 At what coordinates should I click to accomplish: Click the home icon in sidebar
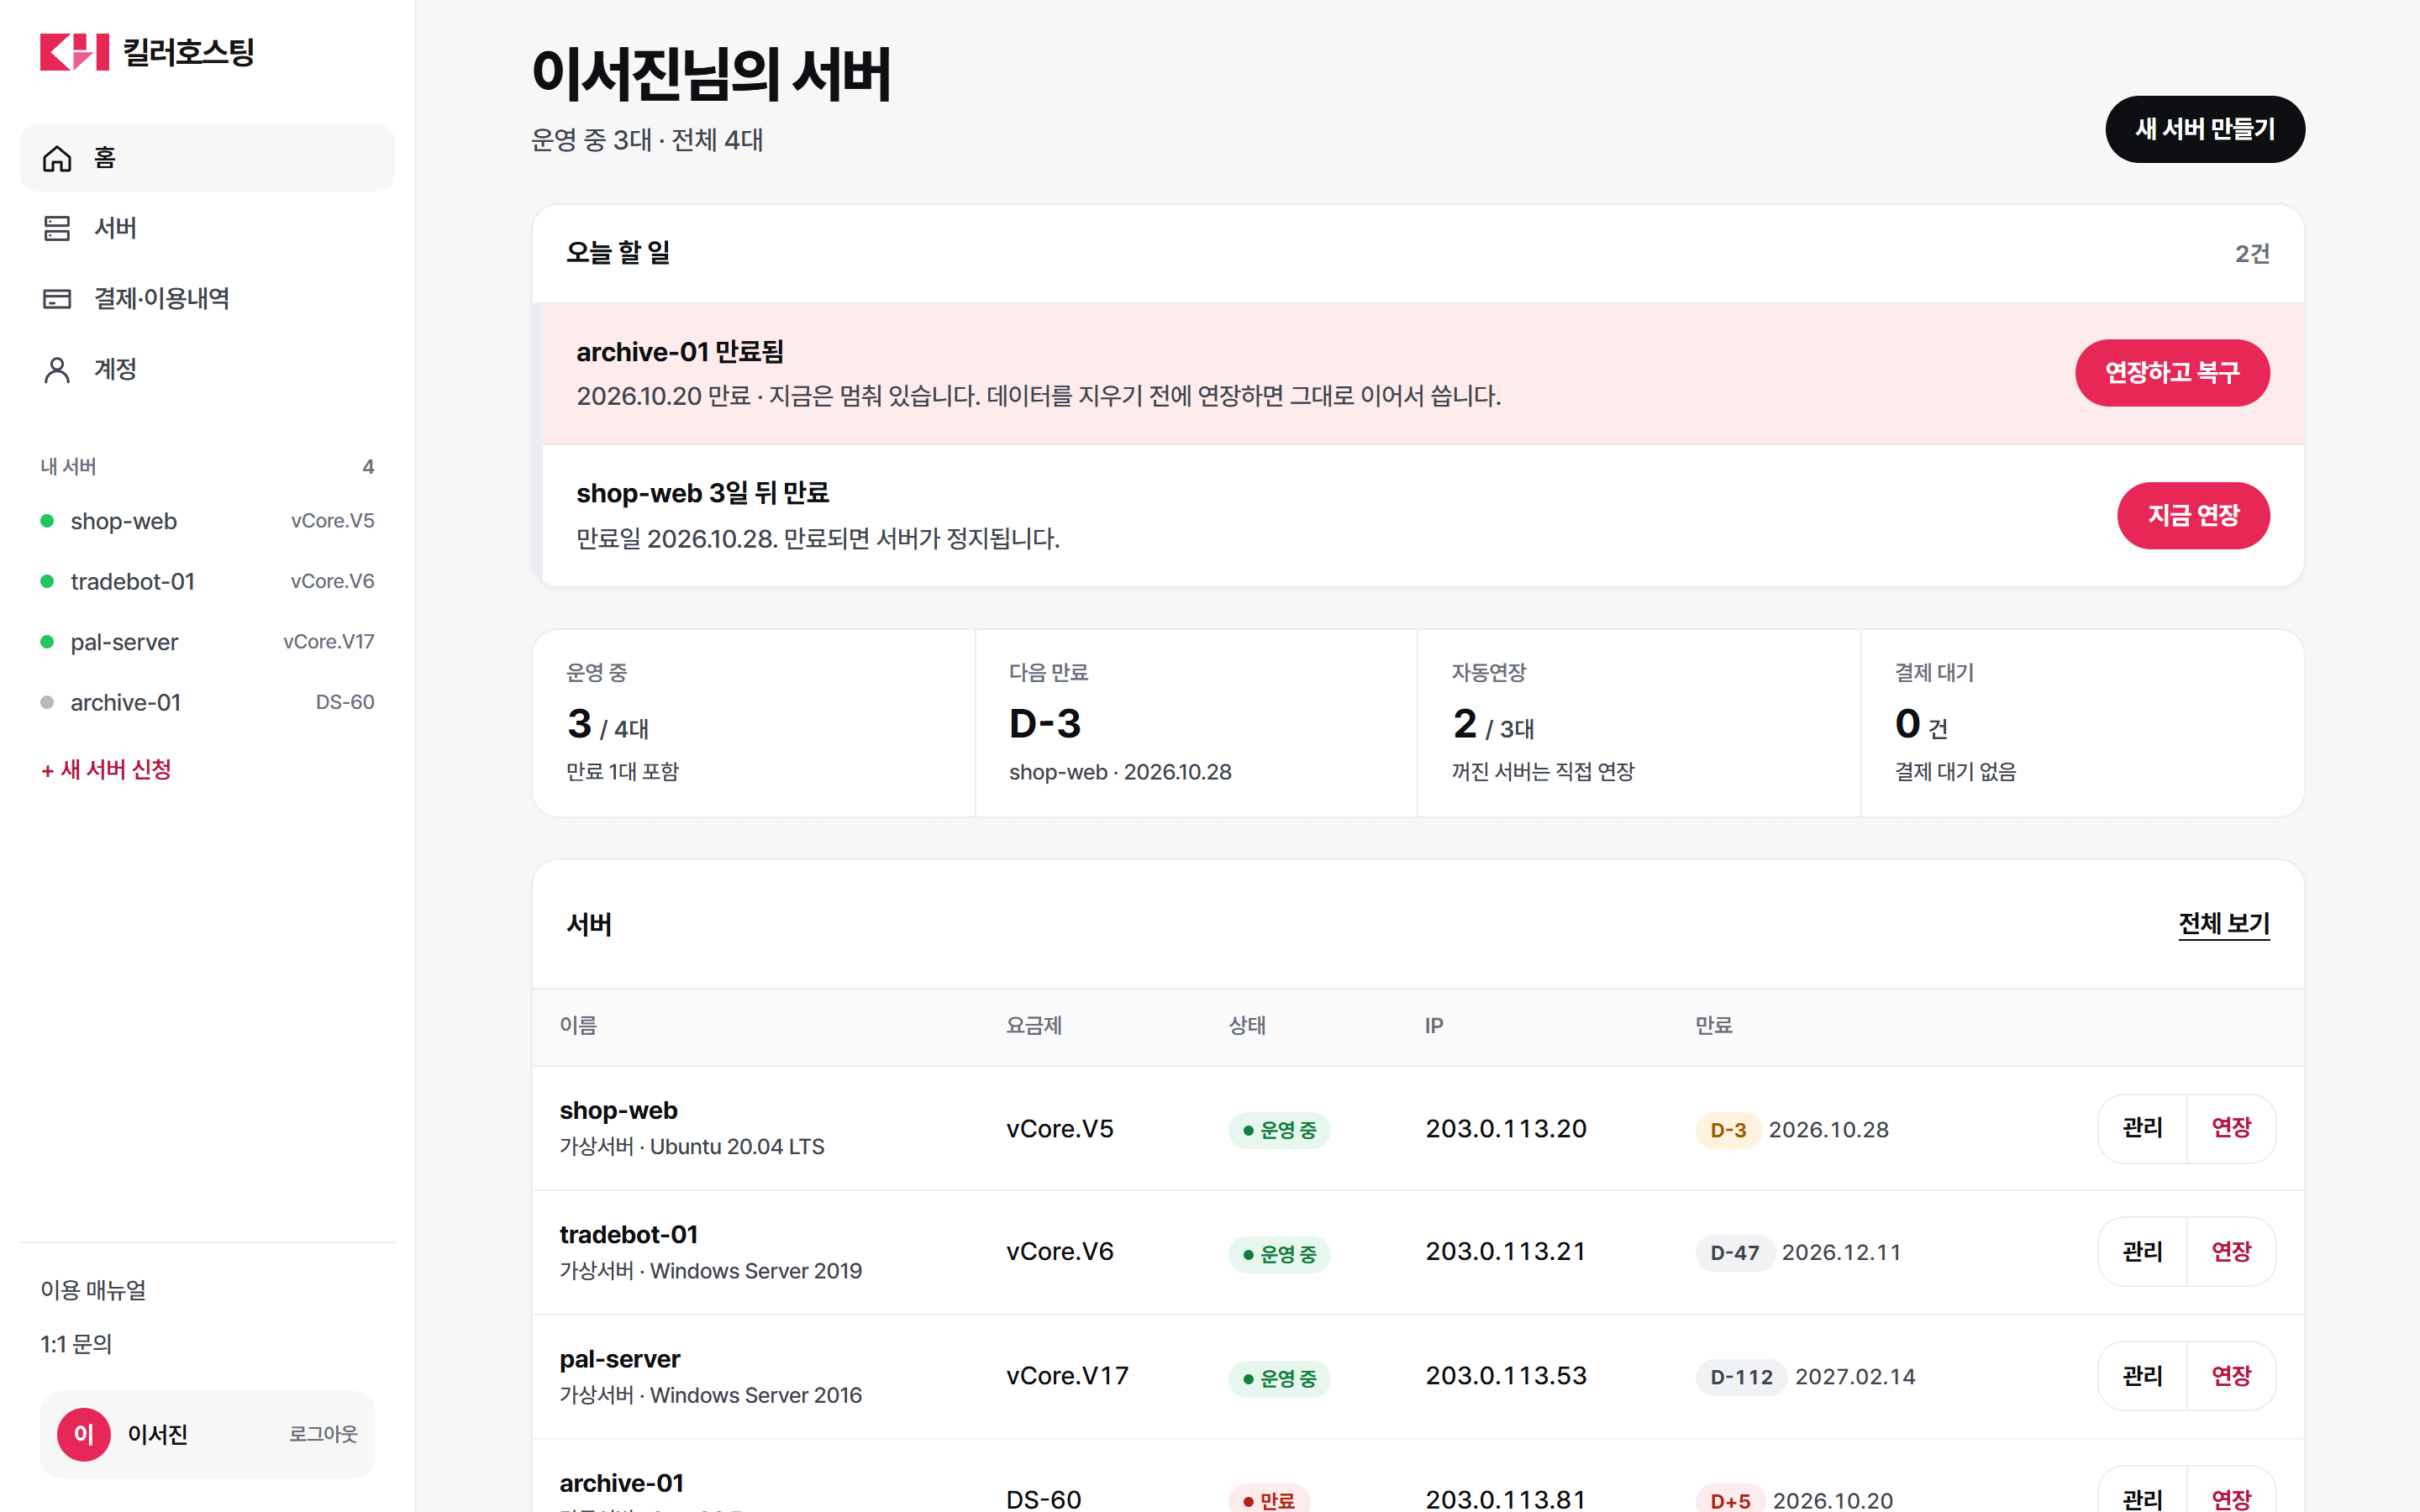57,158
